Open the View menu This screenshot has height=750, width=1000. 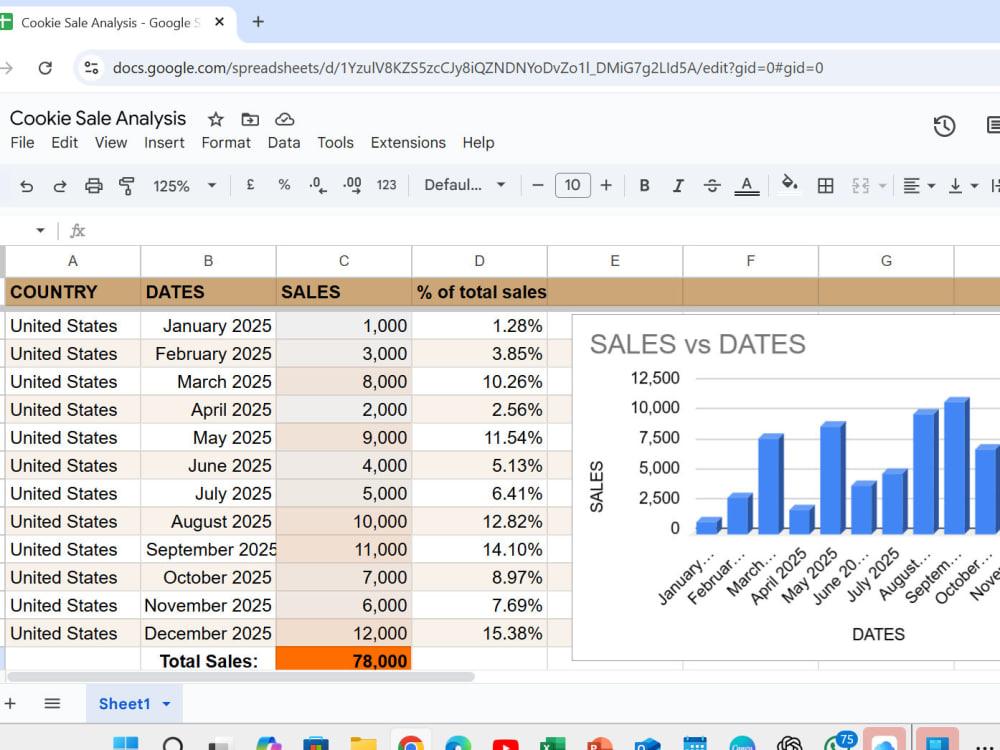tap(111, 143)
